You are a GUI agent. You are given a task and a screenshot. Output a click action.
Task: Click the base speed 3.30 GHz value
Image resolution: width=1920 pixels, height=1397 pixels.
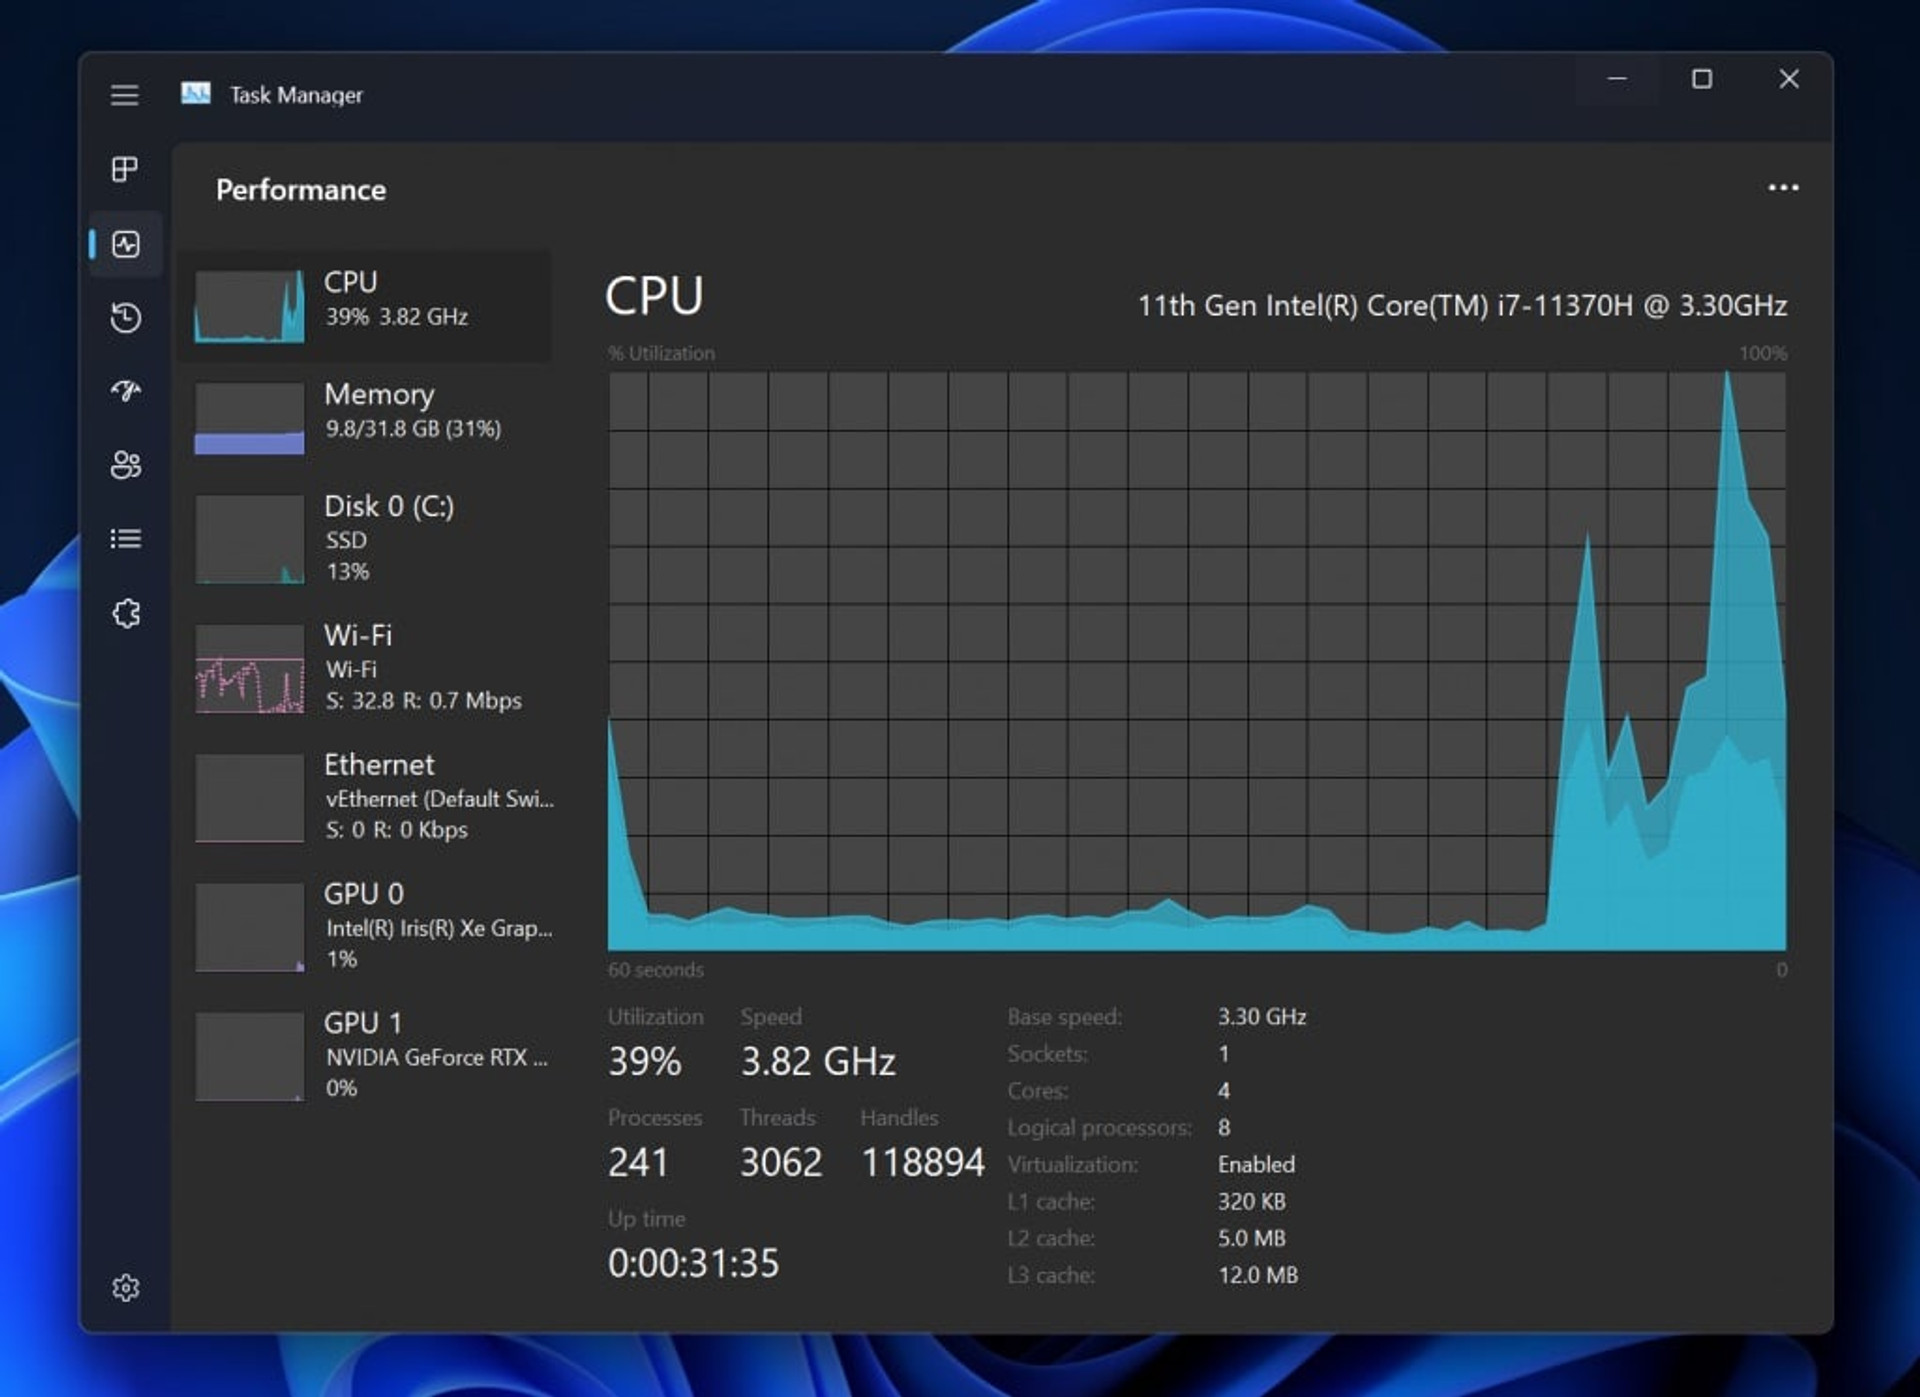coord(1262,1017)
